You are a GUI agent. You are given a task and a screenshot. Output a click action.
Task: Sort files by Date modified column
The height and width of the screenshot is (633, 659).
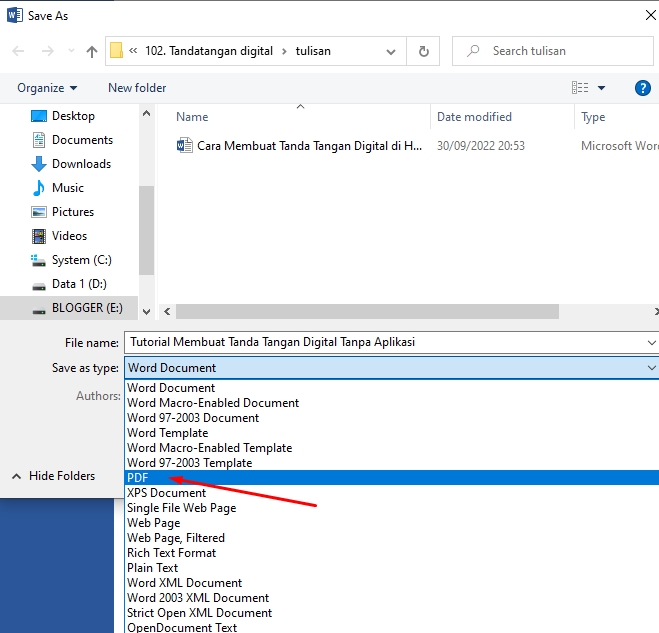click(x=474, y=117)
